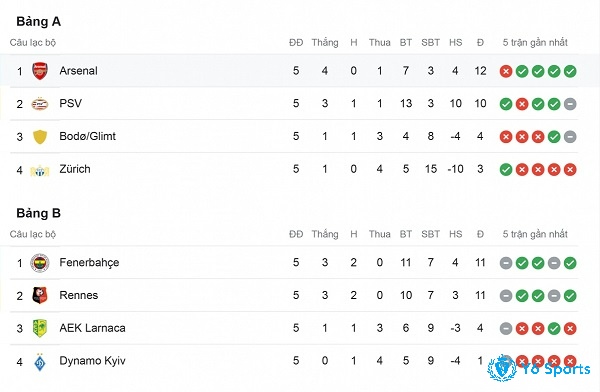Open the Dynamo Kyiv team name link
Image resolution: width=600 pixels, height=392 pixels.
tap(92, 361)
